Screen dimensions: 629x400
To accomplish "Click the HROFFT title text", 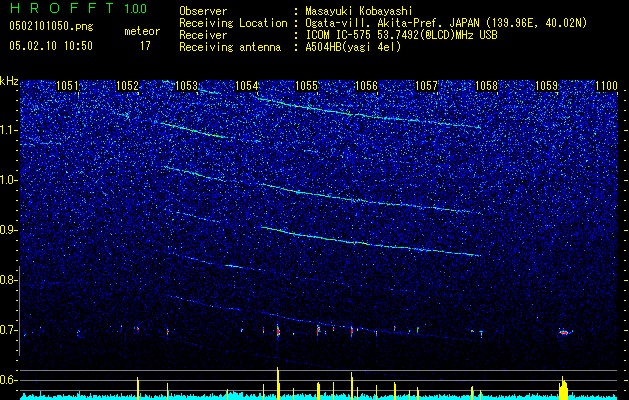I will pyautogui.click(x=62, y=8).
